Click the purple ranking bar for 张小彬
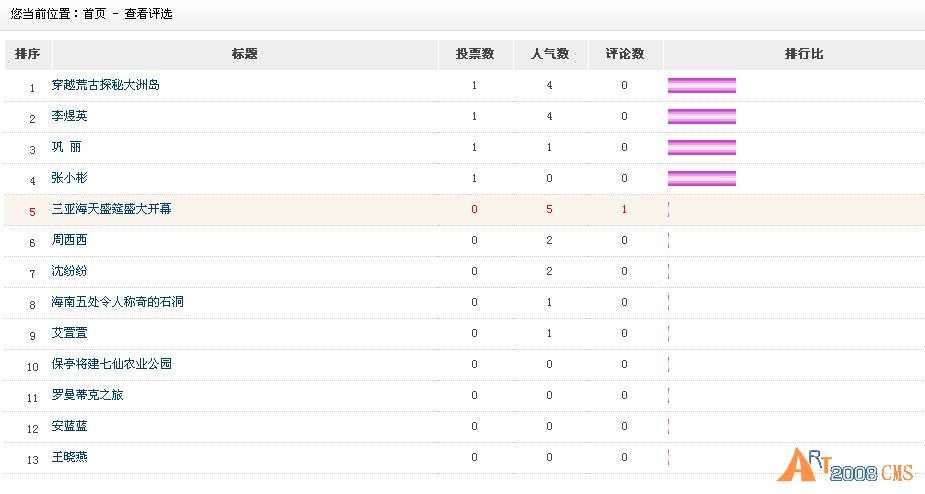This screenshot has height=494, width=925. coord(702,178)
